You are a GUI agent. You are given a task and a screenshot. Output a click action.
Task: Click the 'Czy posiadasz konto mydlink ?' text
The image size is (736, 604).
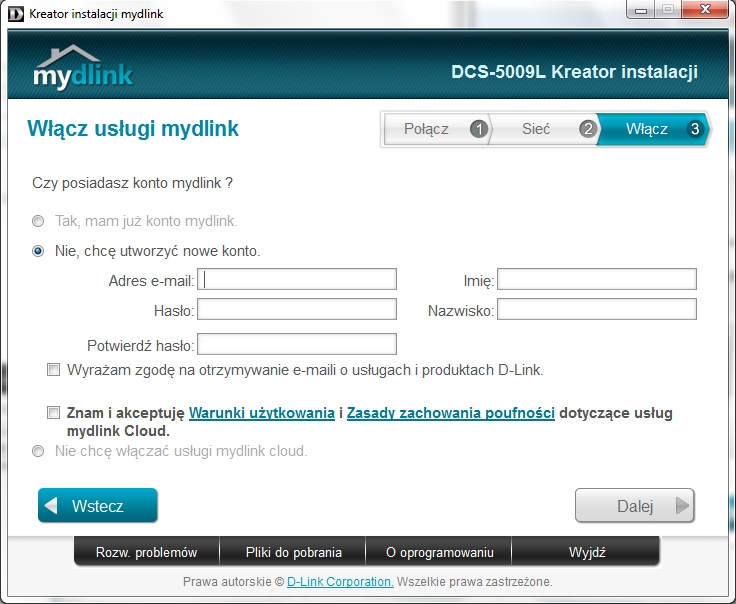pyautogui.click(x=132, y=183)
